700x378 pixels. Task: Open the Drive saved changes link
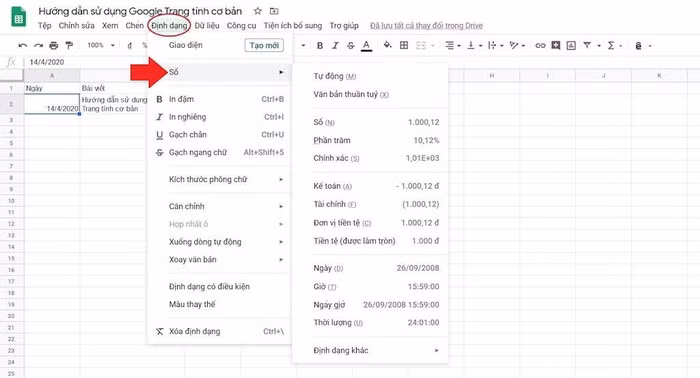[426, 26]
